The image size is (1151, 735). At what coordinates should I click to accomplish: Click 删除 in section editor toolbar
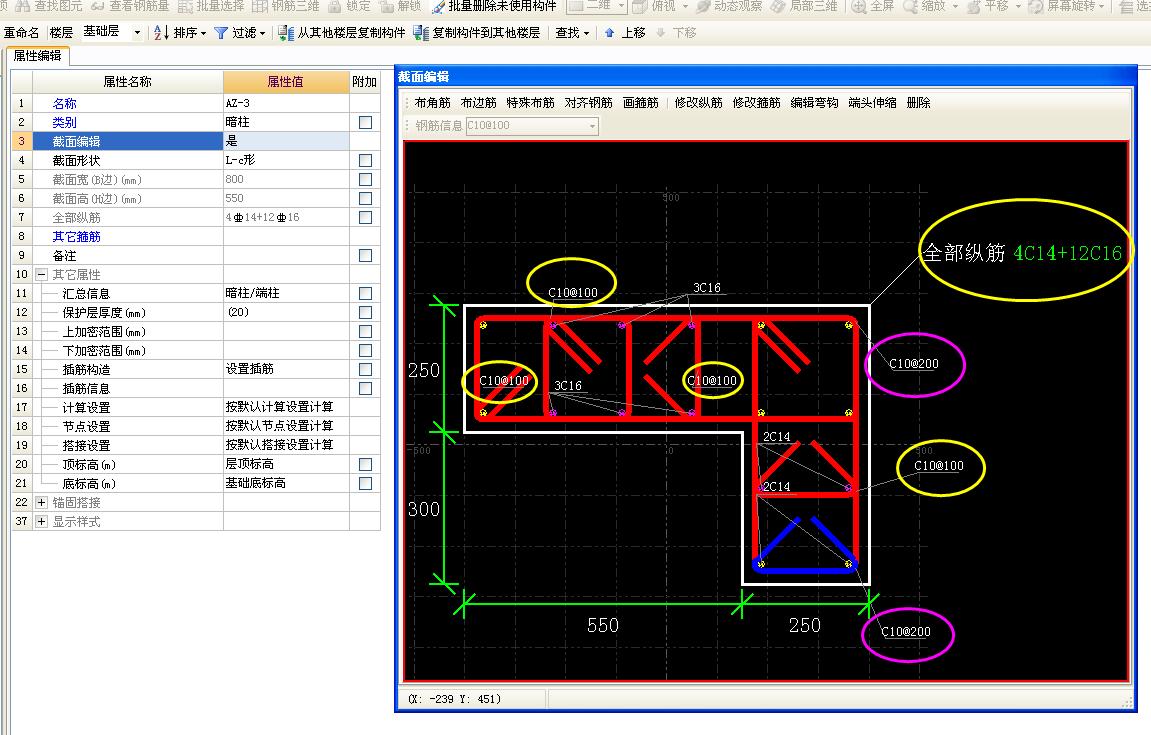(x=918, y=103)
